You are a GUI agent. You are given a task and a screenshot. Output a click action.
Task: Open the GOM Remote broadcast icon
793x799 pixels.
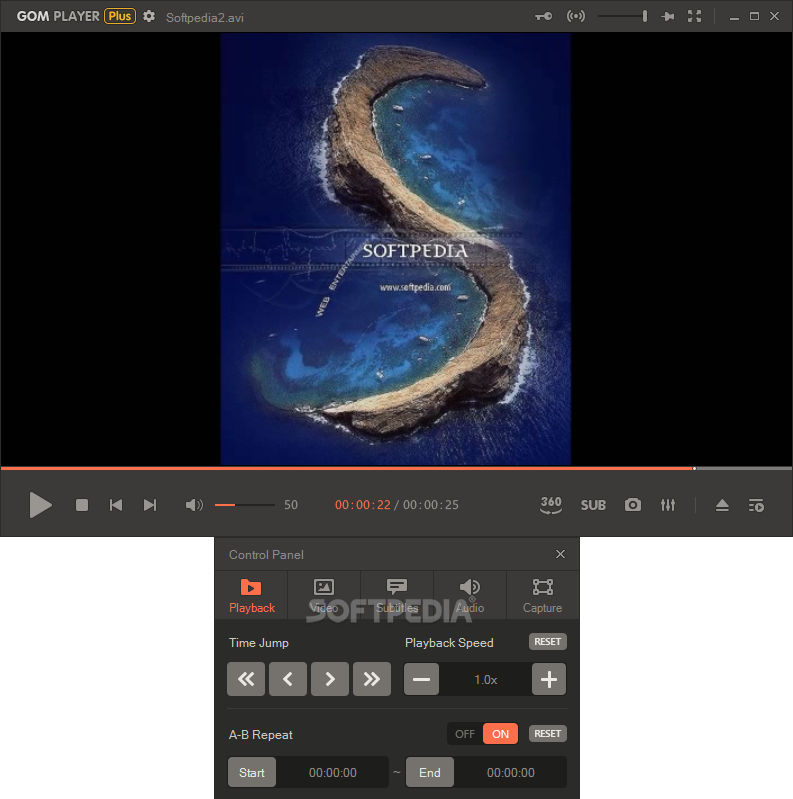pyautogui.click(x=576, y=16)
